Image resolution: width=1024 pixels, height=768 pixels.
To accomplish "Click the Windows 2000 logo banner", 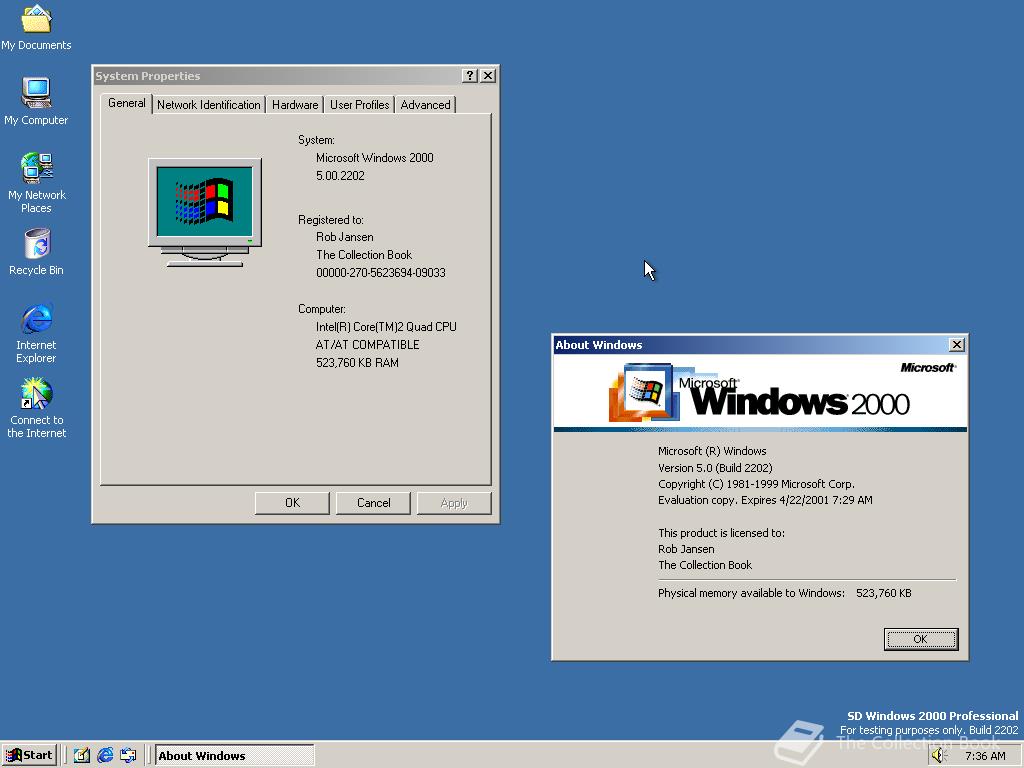I will (x=760, y=392).
